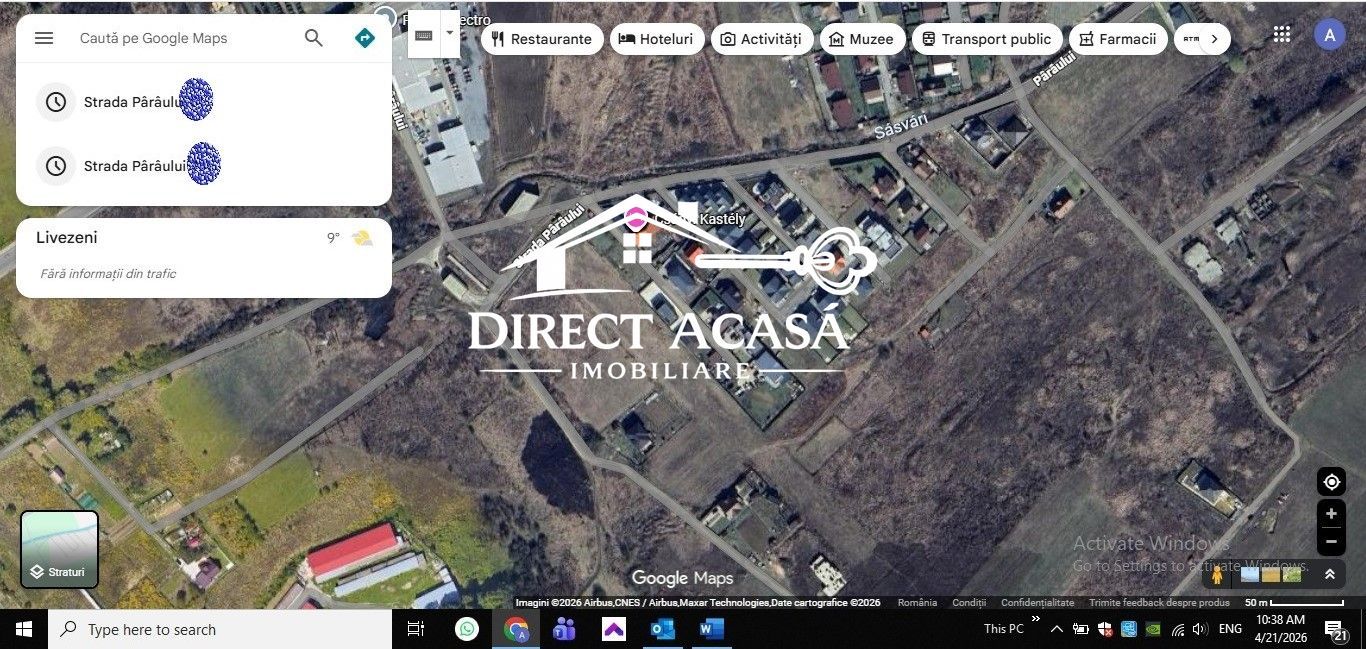Select first Strada Pârâului recent search
1366x649 pixels.
[204, 101]
